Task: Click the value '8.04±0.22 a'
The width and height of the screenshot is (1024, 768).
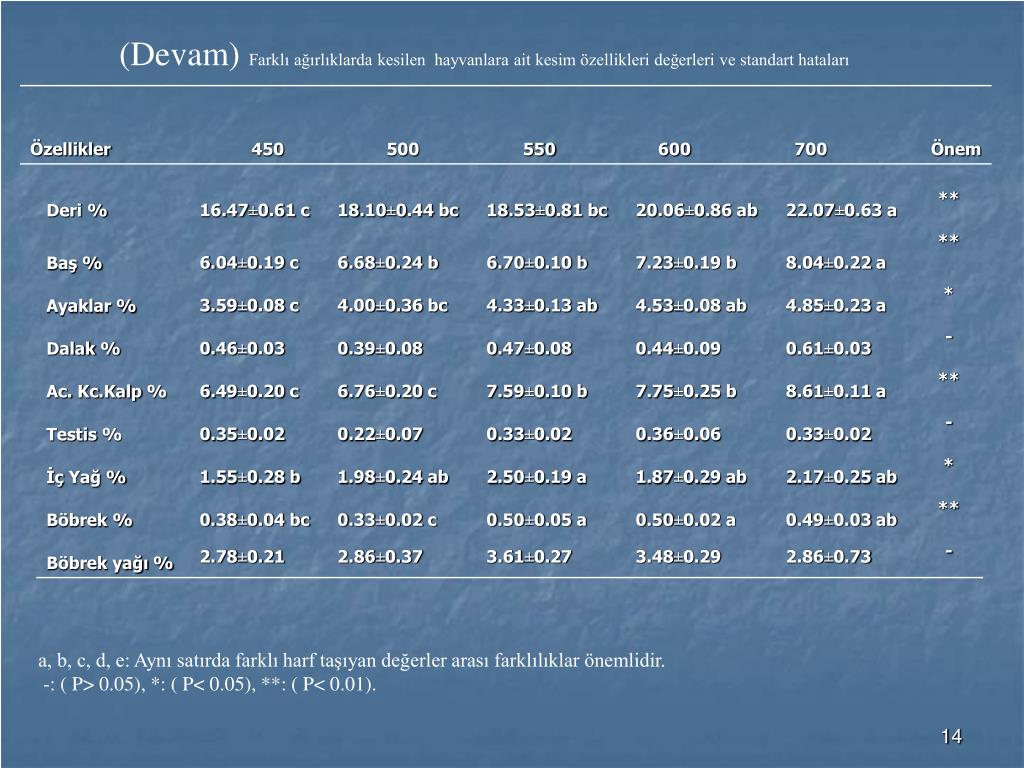Action: pyautogui.click(x=836, y=263)
